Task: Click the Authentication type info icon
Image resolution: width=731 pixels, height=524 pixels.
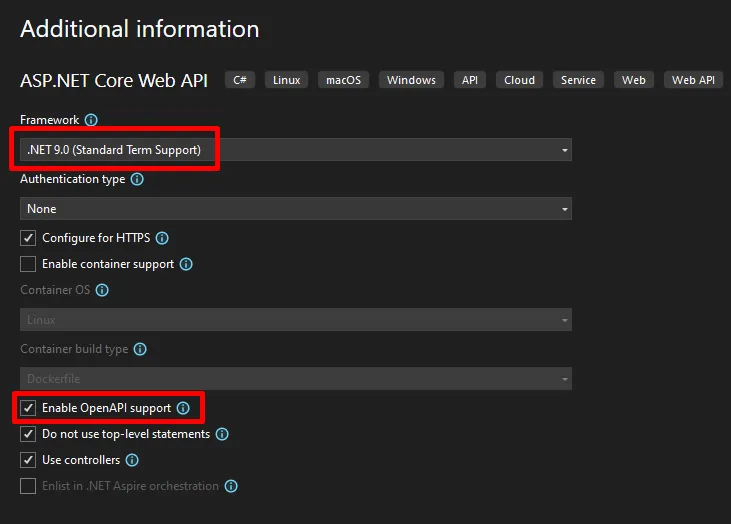Action: pos(137,179)
